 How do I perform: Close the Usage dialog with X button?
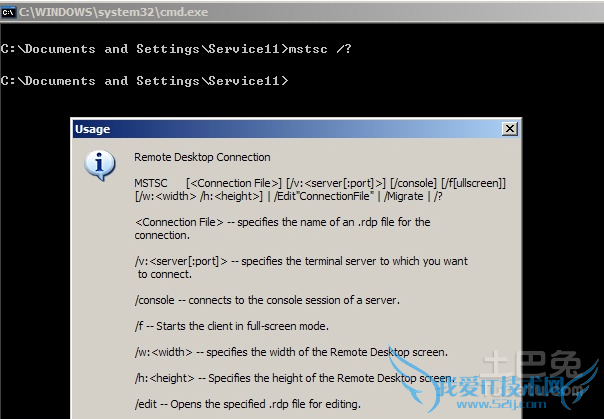tap(509, 129)
